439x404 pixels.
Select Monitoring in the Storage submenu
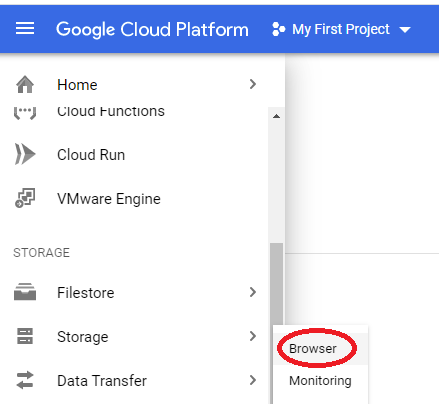321,381
